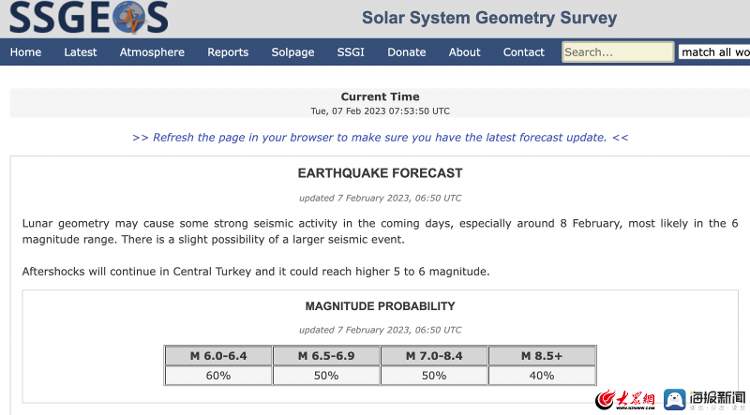Go to the Latest menu item
This screenshot has width=750, height=415.
[80, 52]
